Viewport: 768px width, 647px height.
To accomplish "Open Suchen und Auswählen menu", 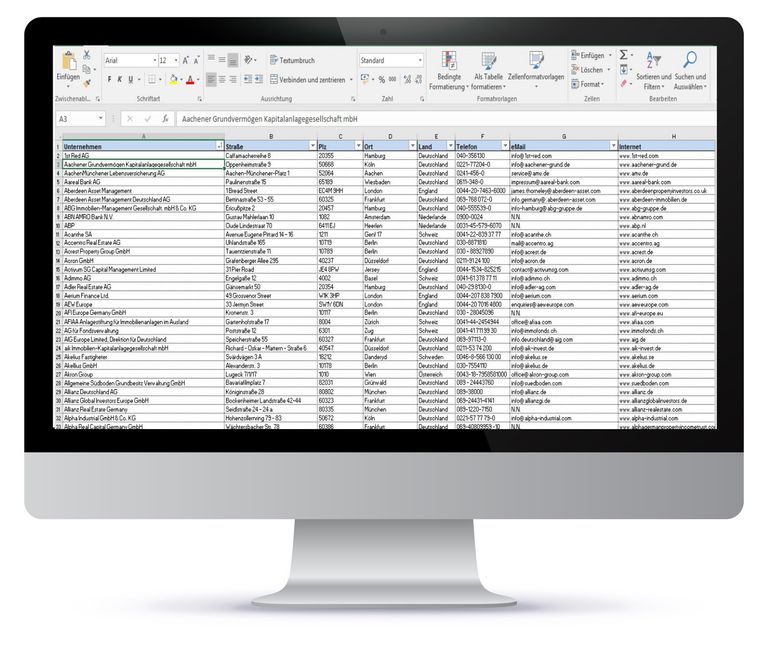I will [690, 71].
